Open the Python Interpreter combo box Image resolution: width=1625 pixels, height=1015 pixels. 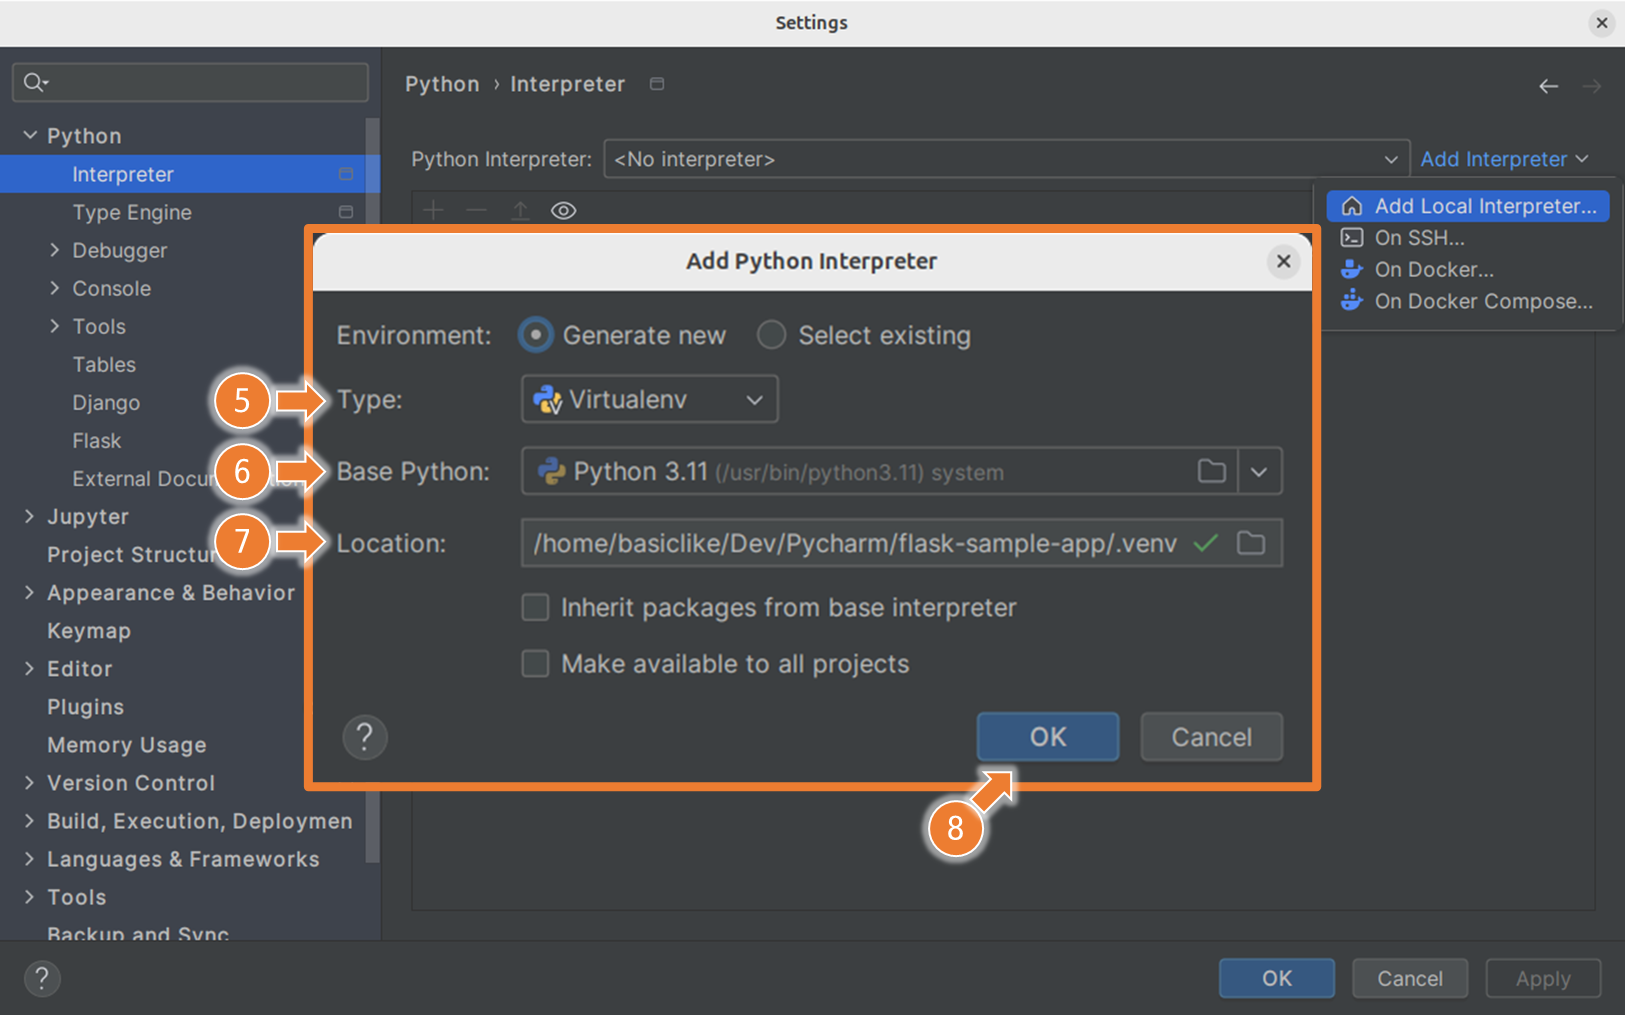click(1007, 159)
